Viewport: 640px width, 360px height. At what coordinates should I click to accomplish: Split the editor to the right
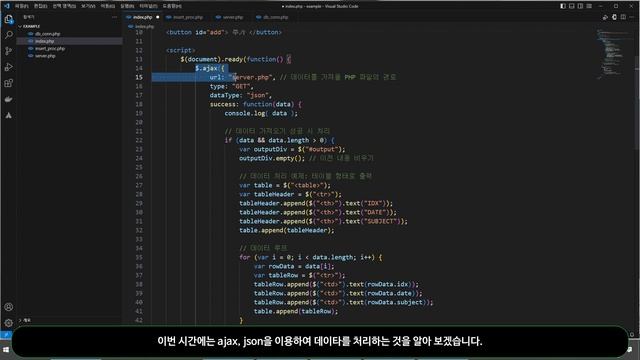click(623, 17)
